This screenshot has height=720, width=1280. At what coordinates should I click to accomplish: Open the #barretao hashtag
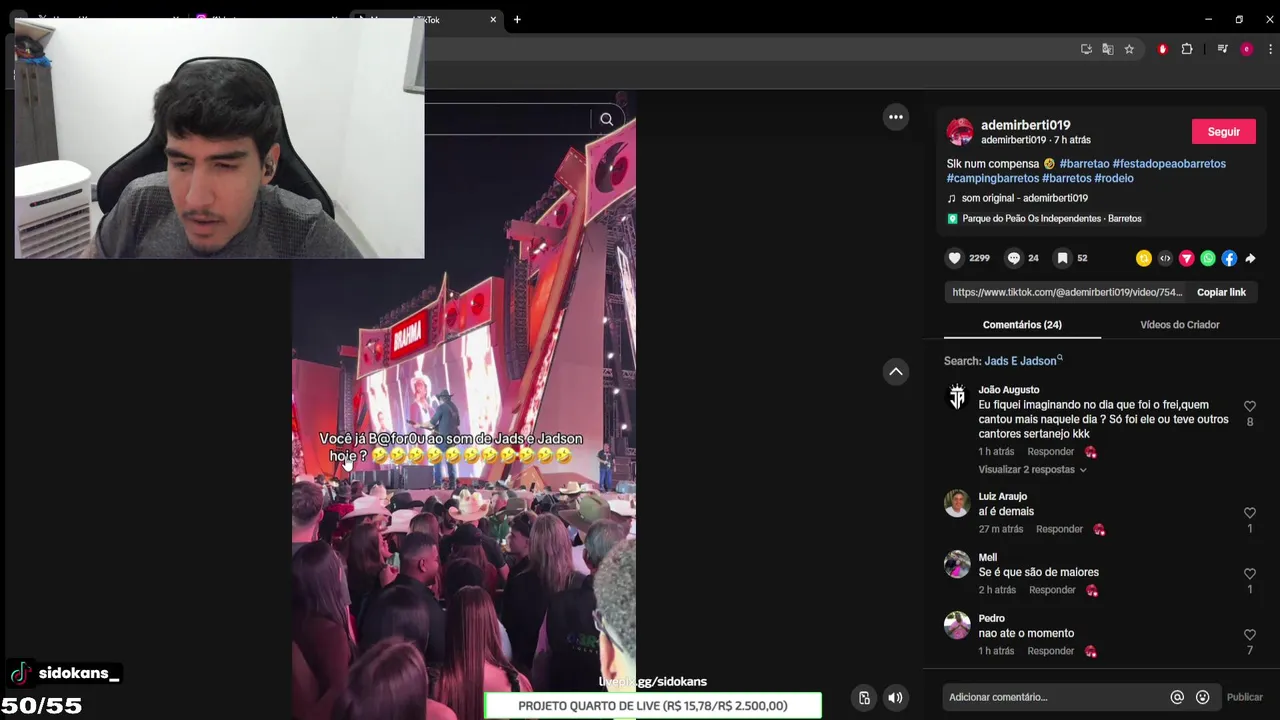(1084, 164)
